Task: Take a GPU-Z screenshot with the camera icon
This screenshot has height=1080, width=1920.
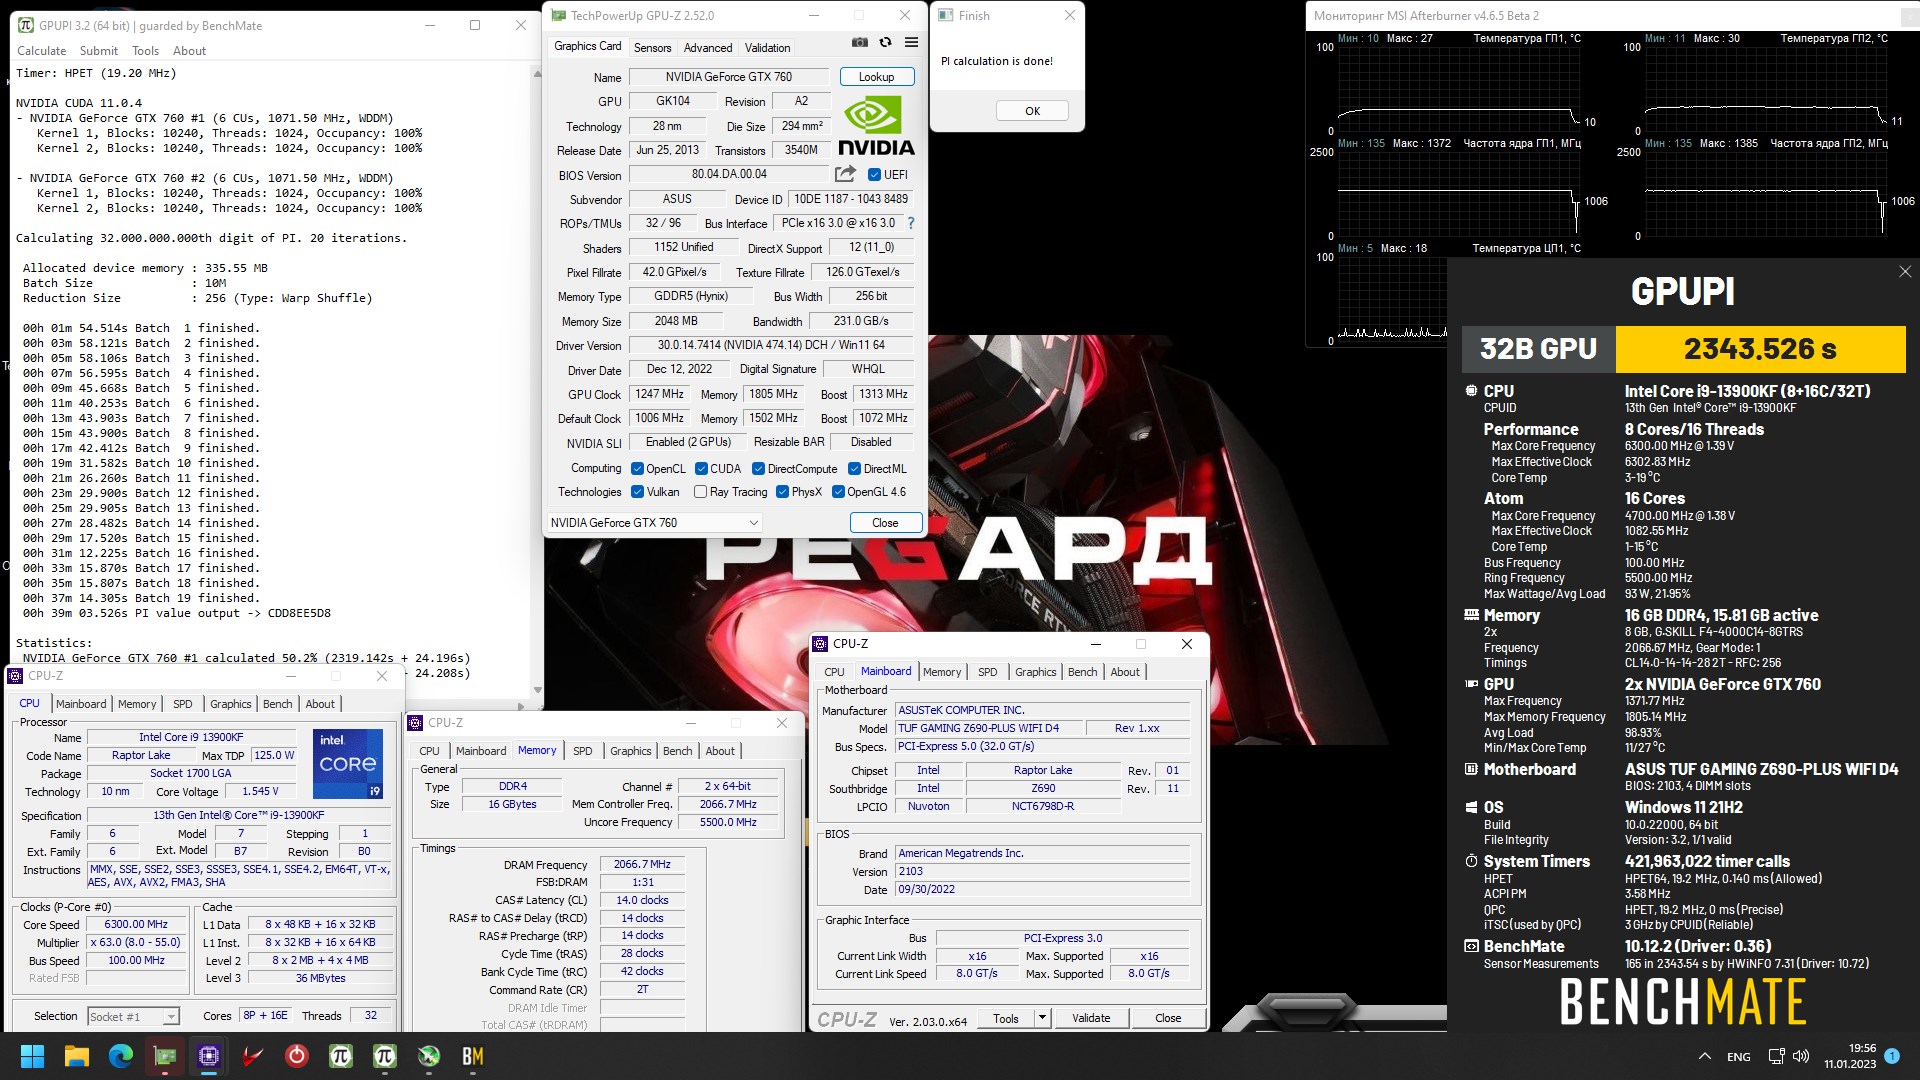Action: pyautogui.click(x=859, y=43)
